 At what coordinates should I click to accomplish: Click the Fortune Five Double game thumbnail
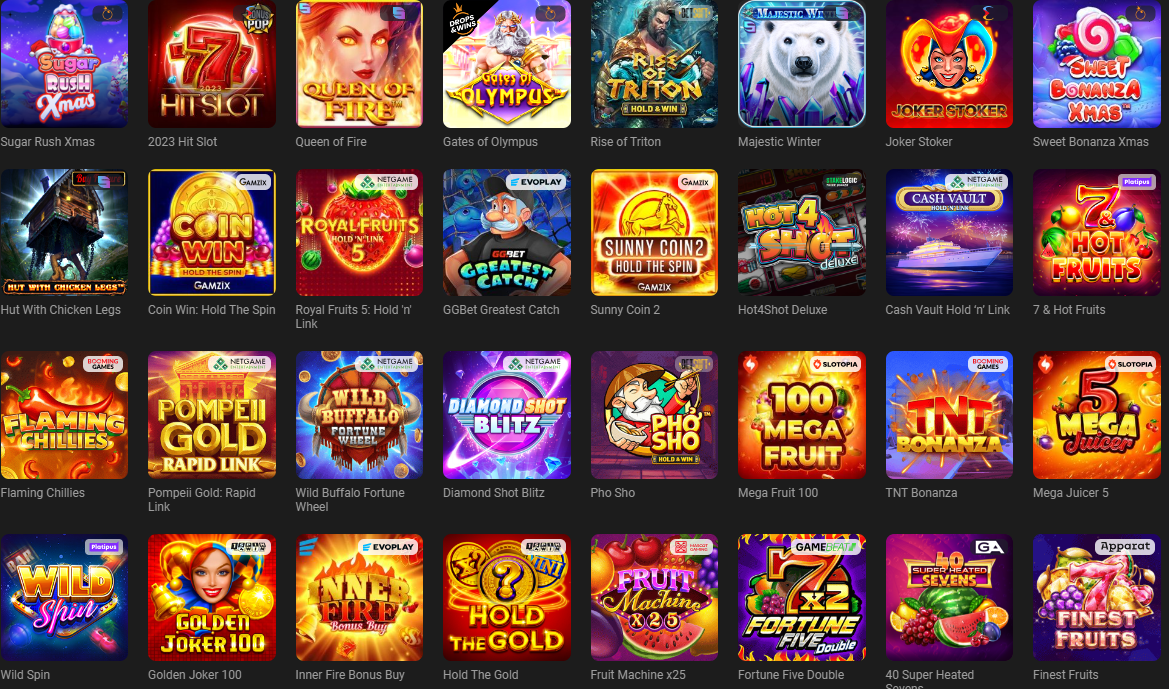tap(801, 597)
